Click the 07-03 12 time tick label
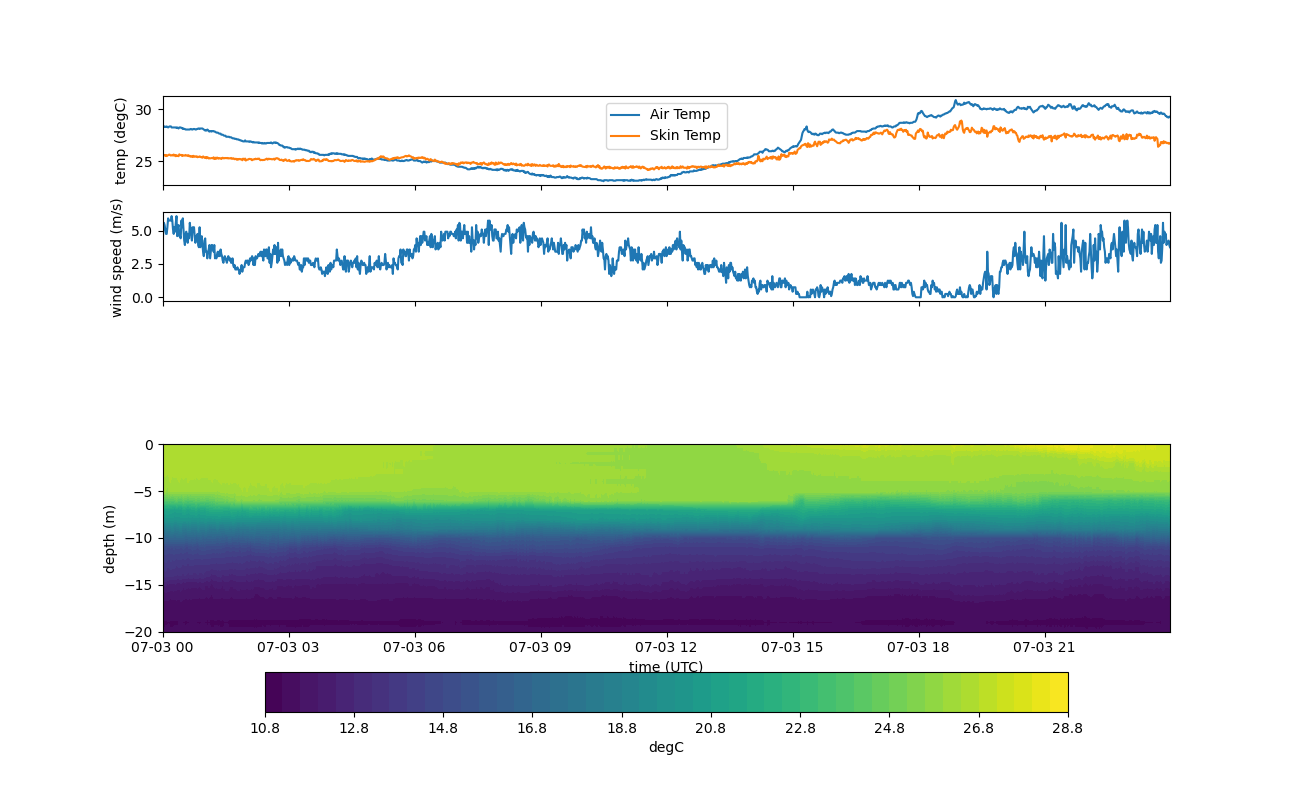 point(667,648)
